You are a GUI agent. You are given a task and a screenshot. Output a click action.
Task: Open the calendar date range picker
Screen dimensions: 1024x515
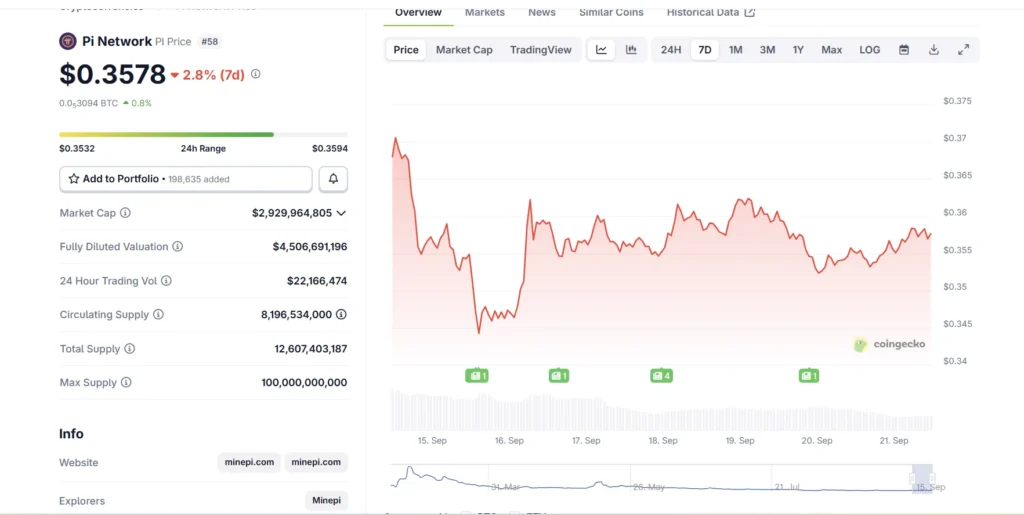point(904,50)
